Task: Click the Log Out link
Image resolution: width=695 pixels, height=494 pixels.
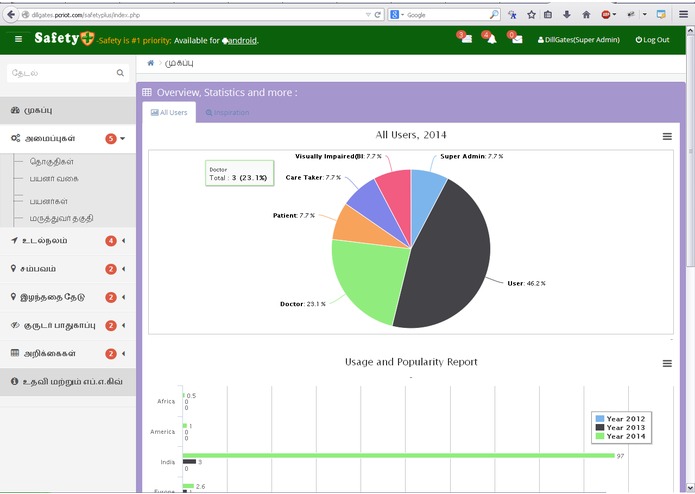Action: [x=652, y=40]
